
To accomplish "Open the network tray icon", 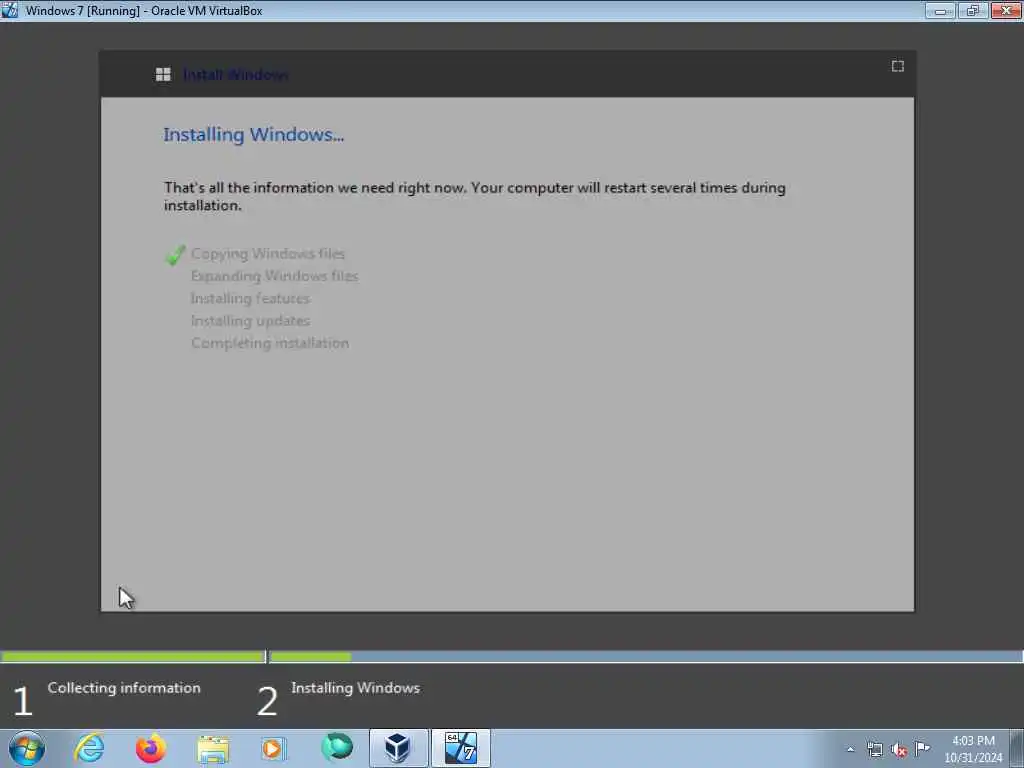I will (874, 750).
